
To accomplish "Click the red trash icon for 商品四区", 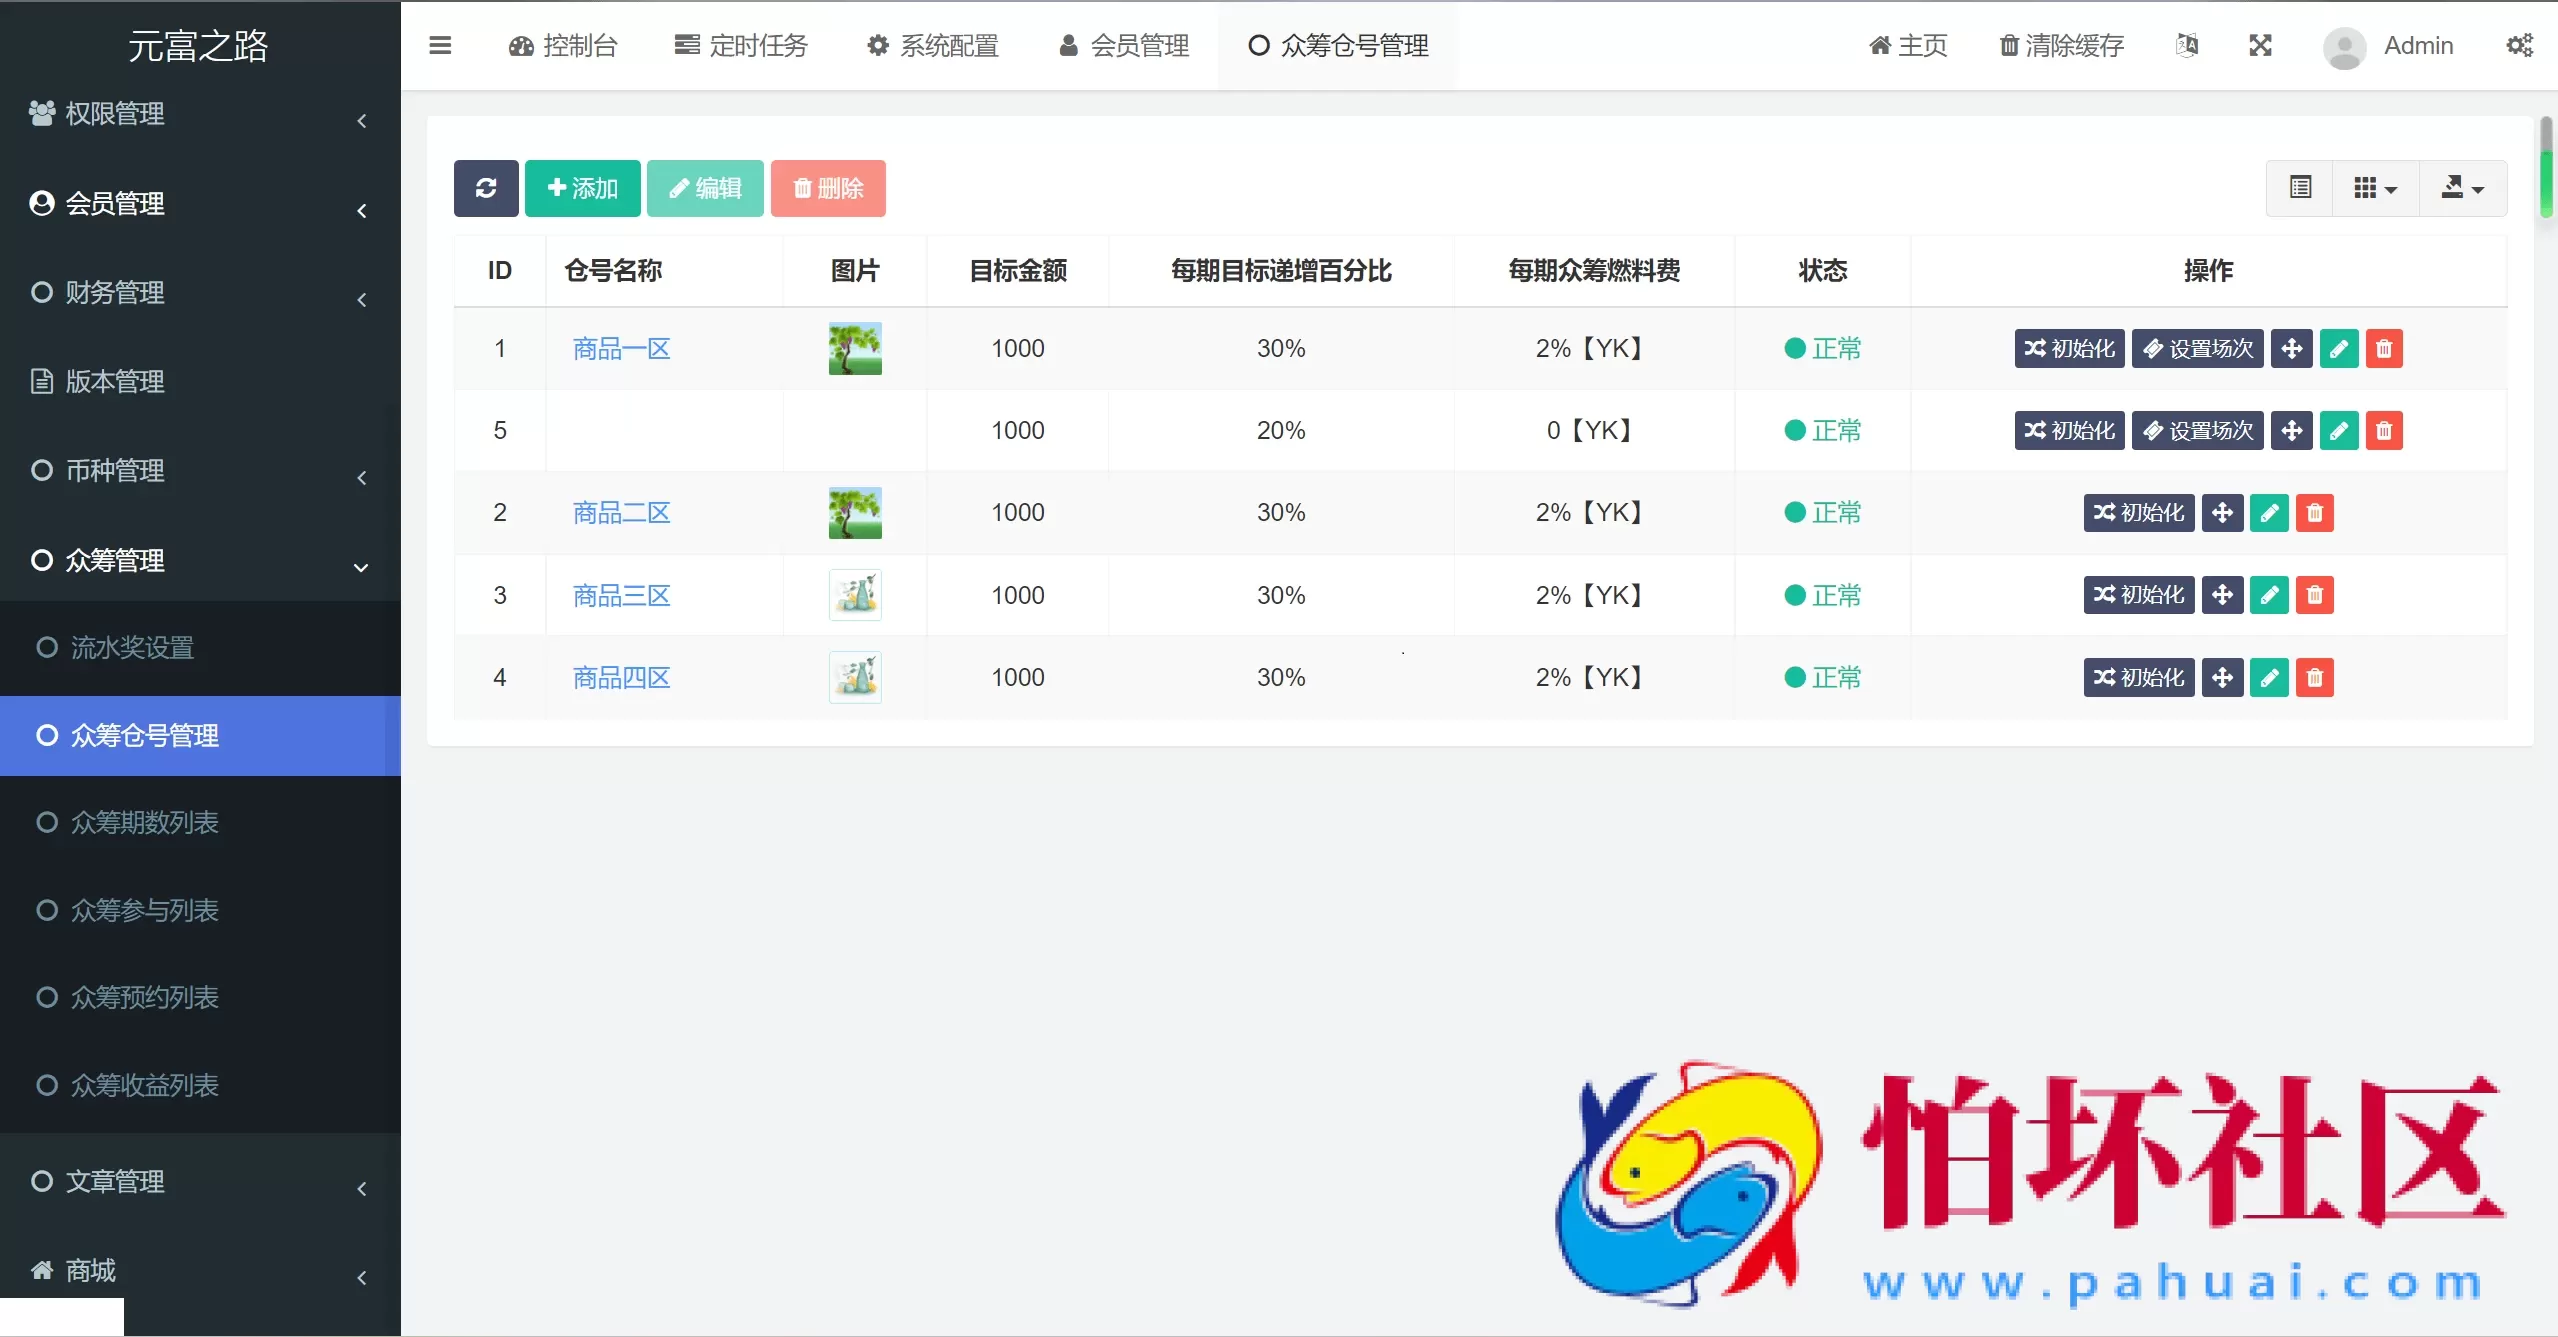I will click(2315, 677).
